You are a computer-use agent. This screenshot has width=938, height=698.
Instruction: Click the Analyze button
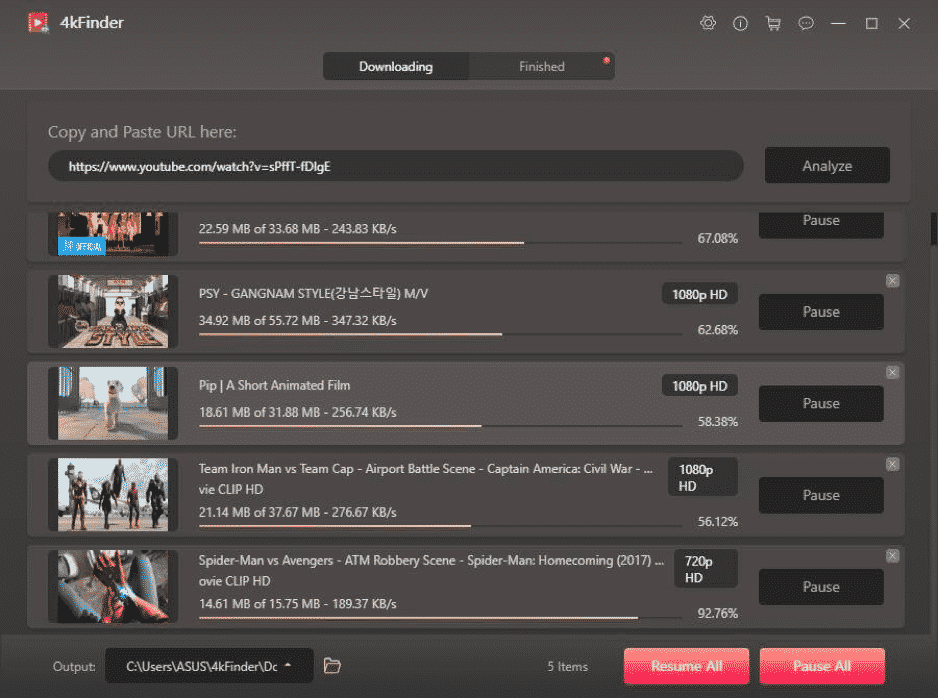coord(826,165)
